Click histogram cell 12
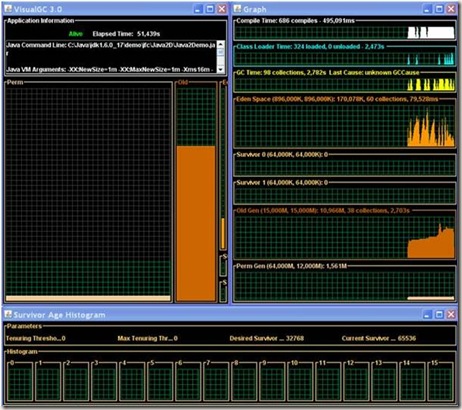The width and height of the screenshot is (462, 410). point(356,381)
